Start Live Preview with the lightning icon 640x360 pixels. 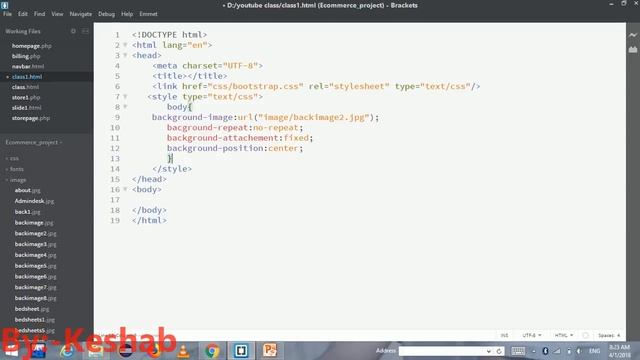point(633,35)
